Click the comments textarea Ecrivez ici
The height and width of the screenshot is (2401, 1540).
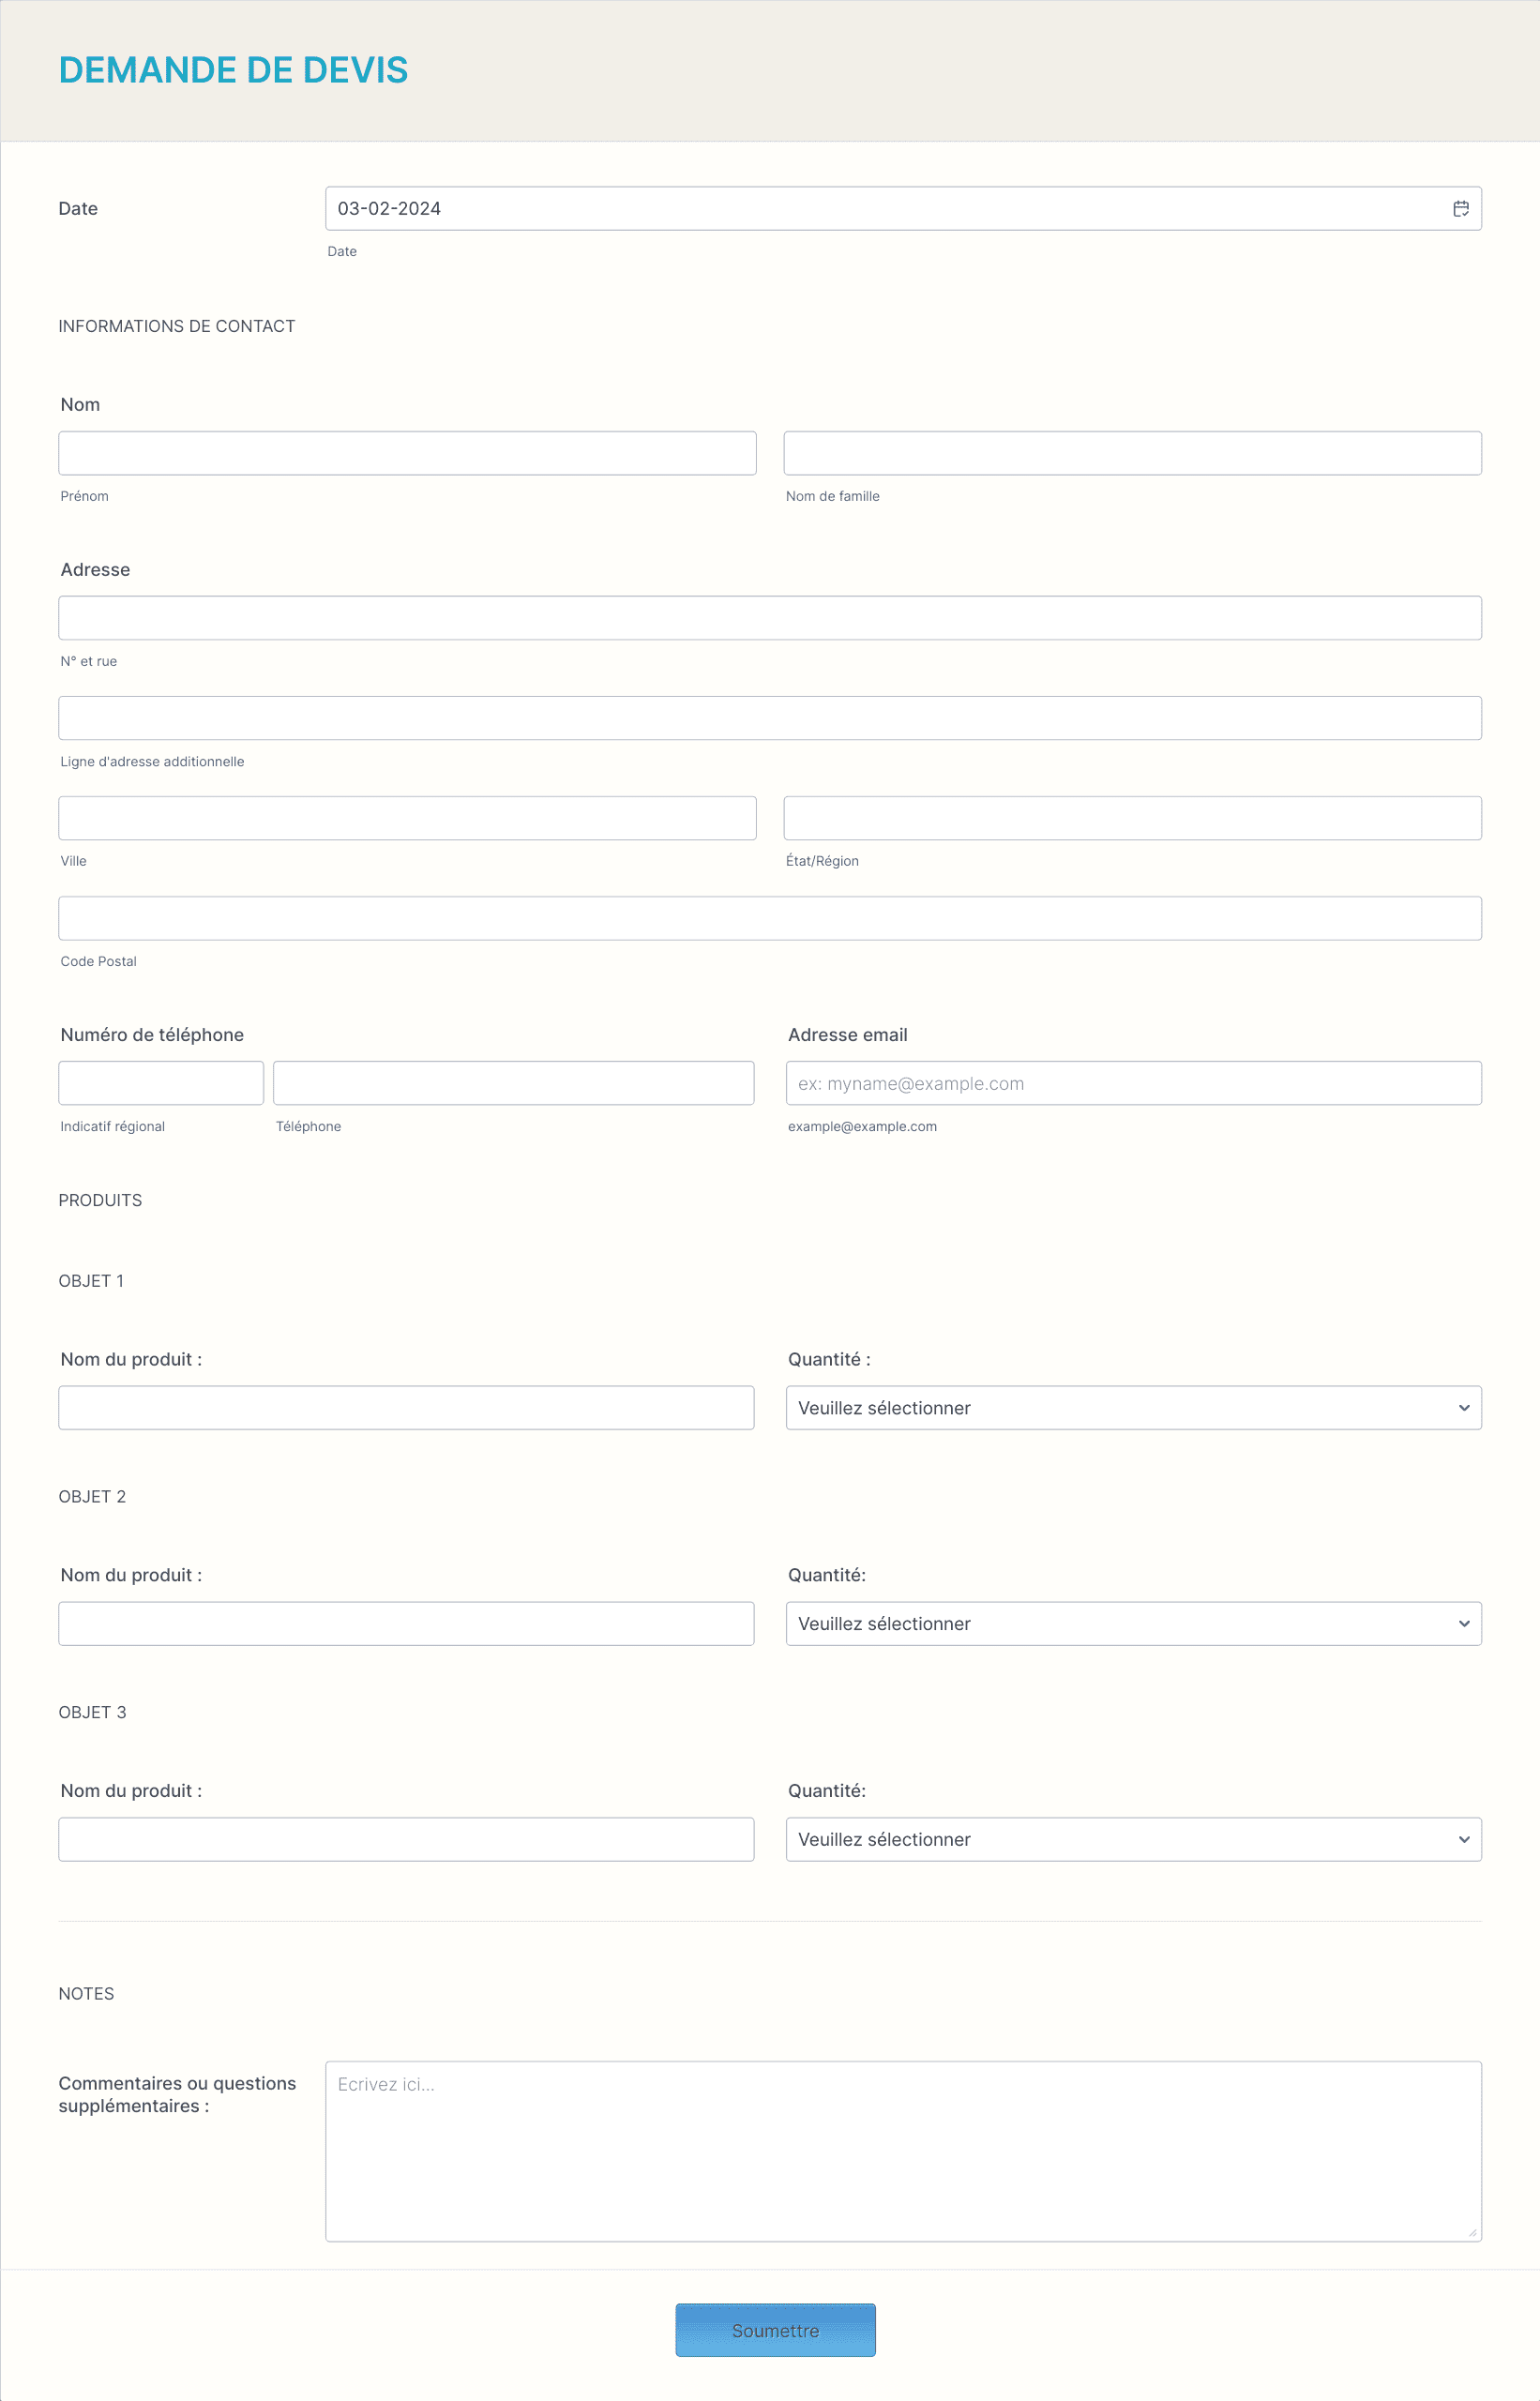[902, 2151]
